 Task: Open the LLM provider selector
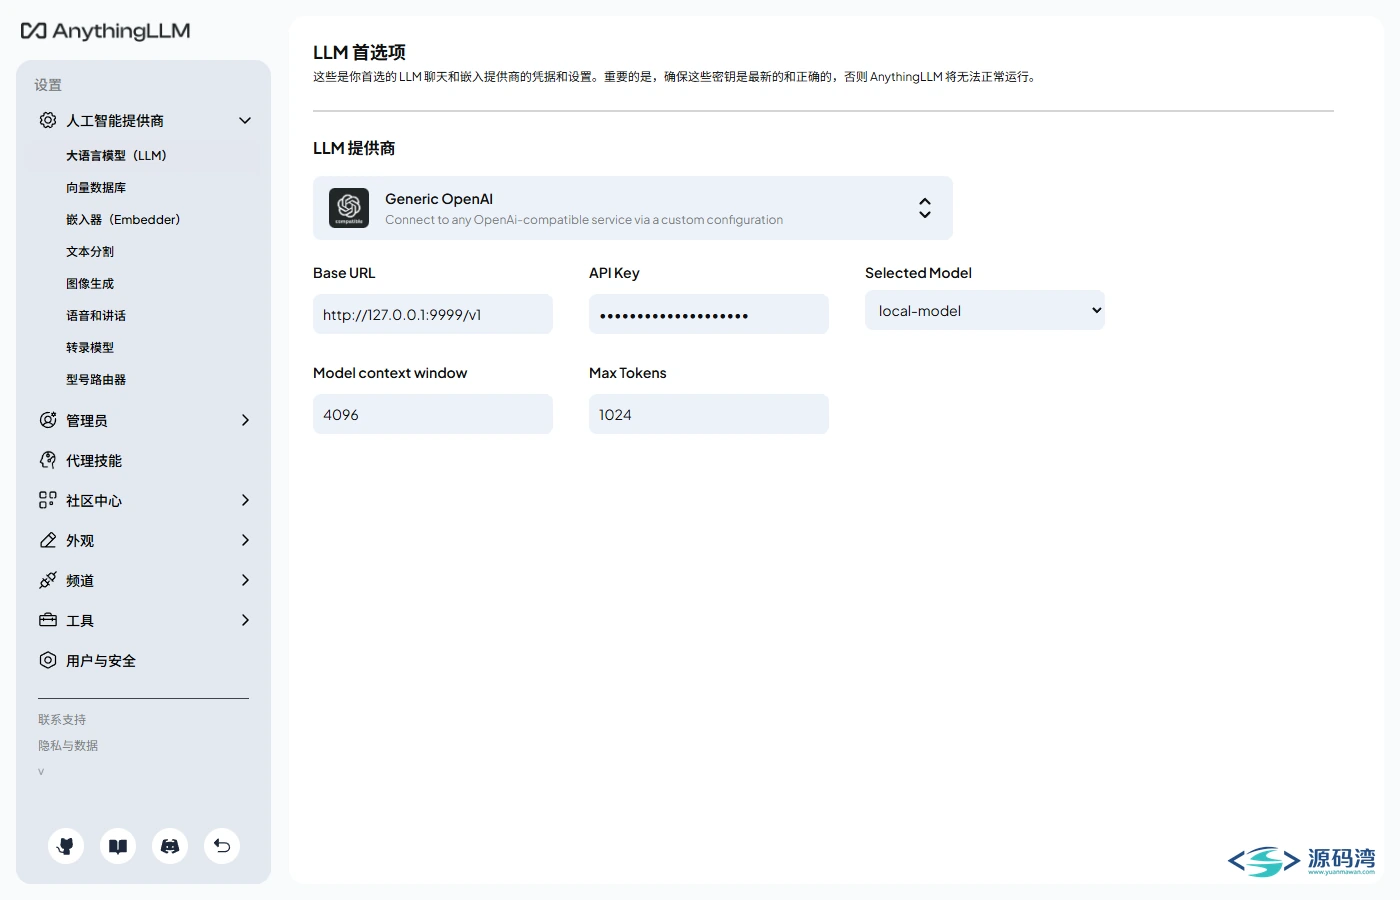[x=633, y=208]
